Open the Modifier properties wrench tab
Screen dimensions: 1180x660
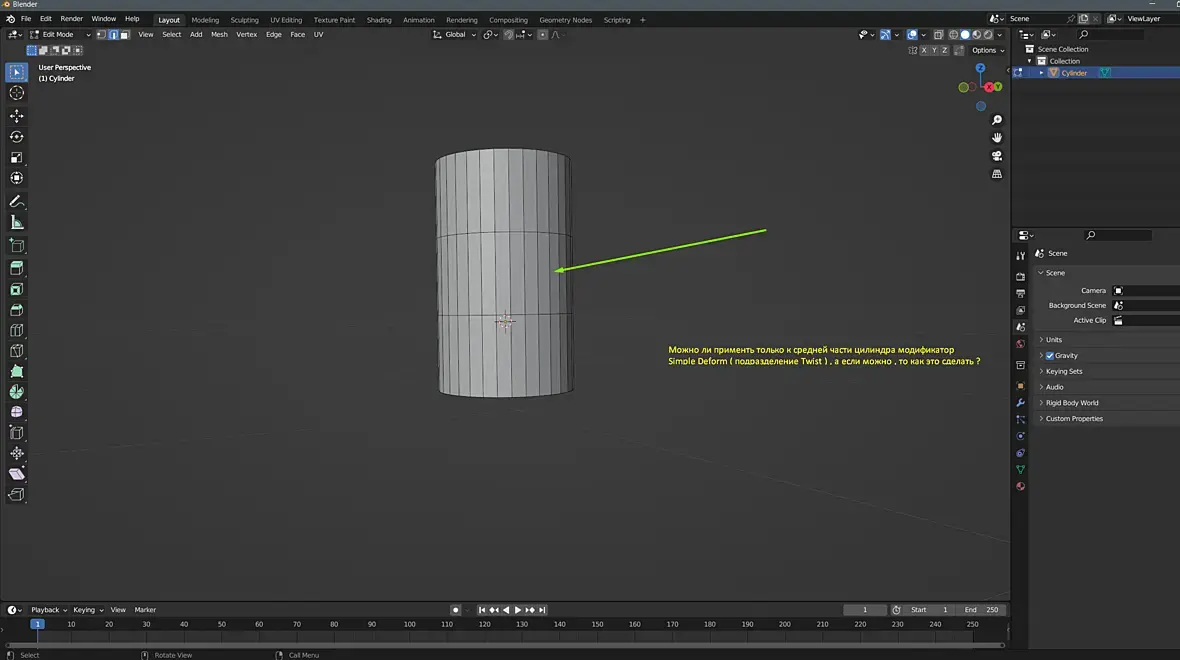coord(1020,403)
